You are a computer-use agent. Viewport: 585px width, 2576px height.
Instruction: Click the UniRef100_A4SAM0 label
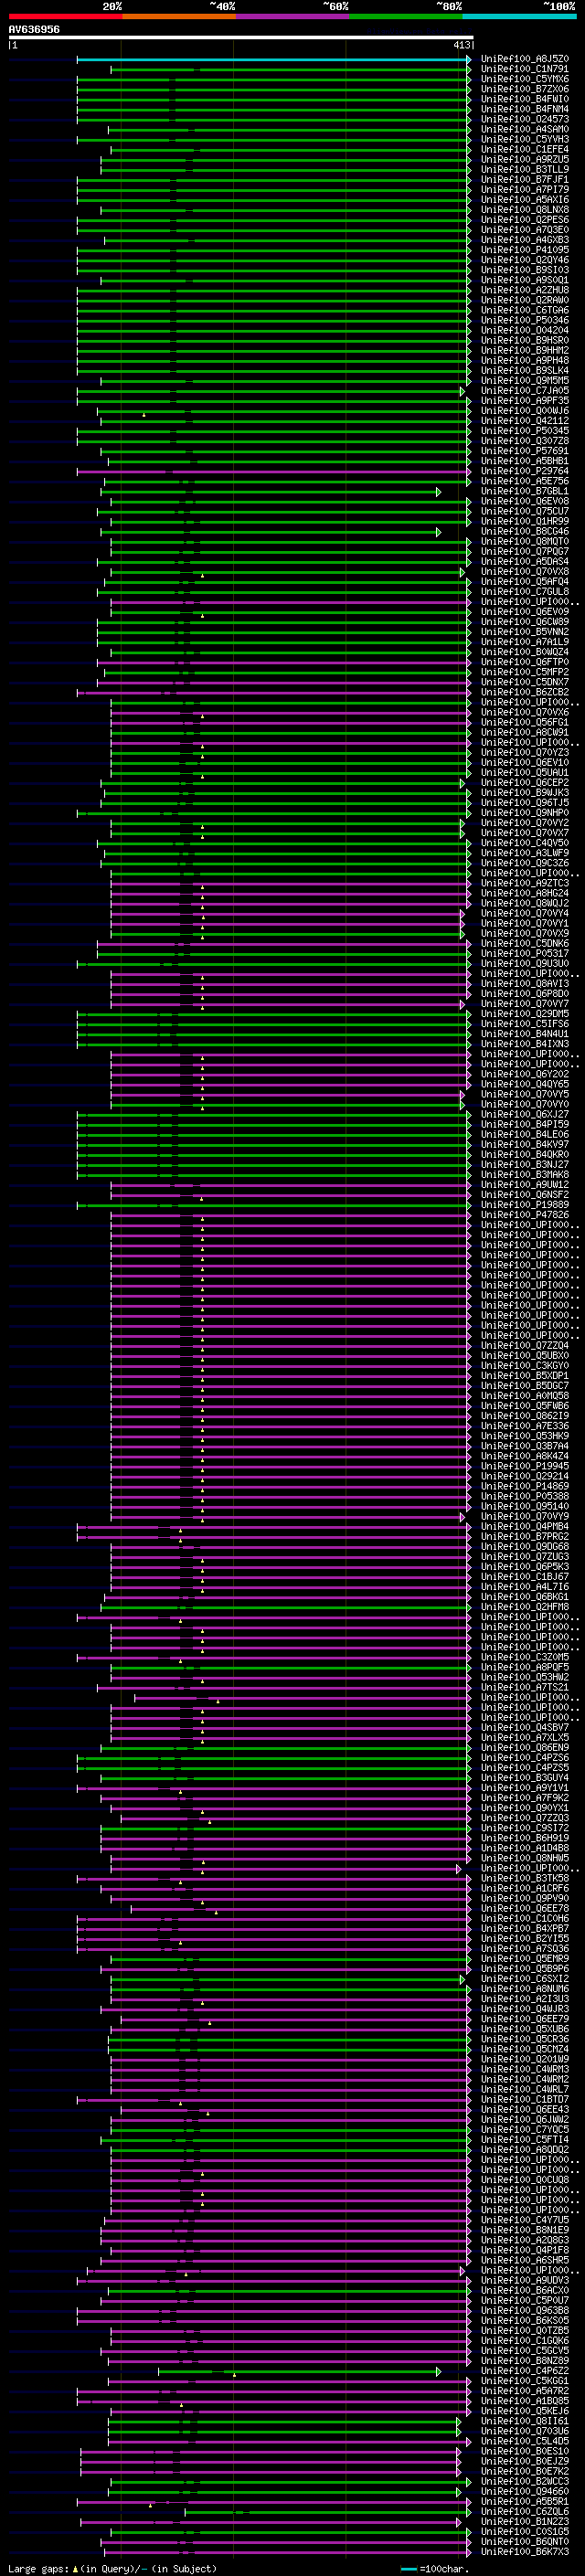(x=524, y=129)
